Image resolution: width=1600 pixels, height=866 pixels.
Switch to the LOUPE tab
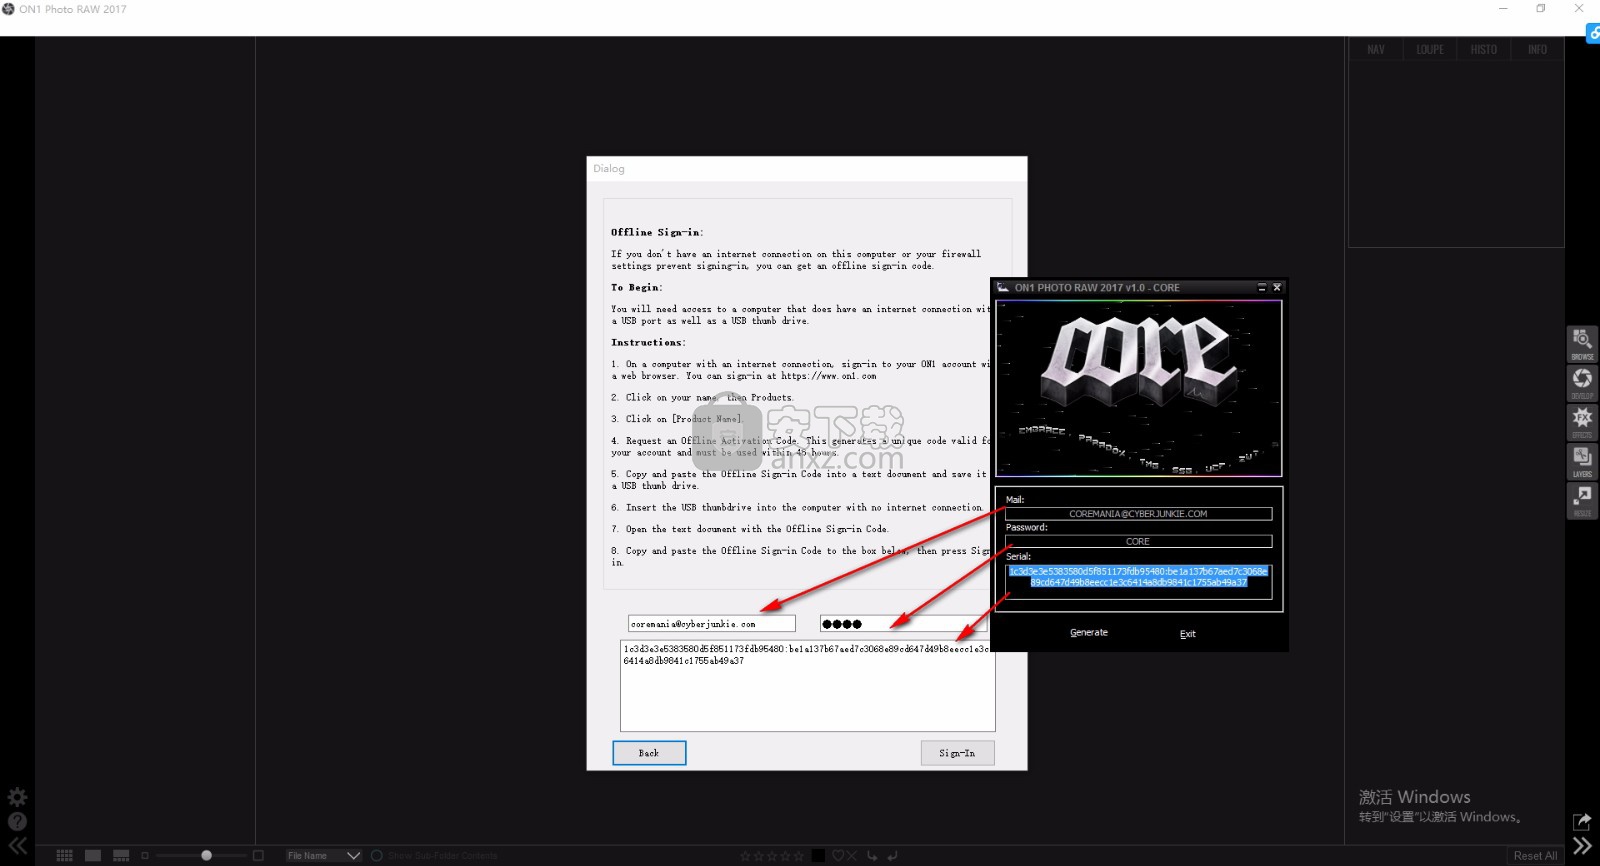pos(1430,49)
